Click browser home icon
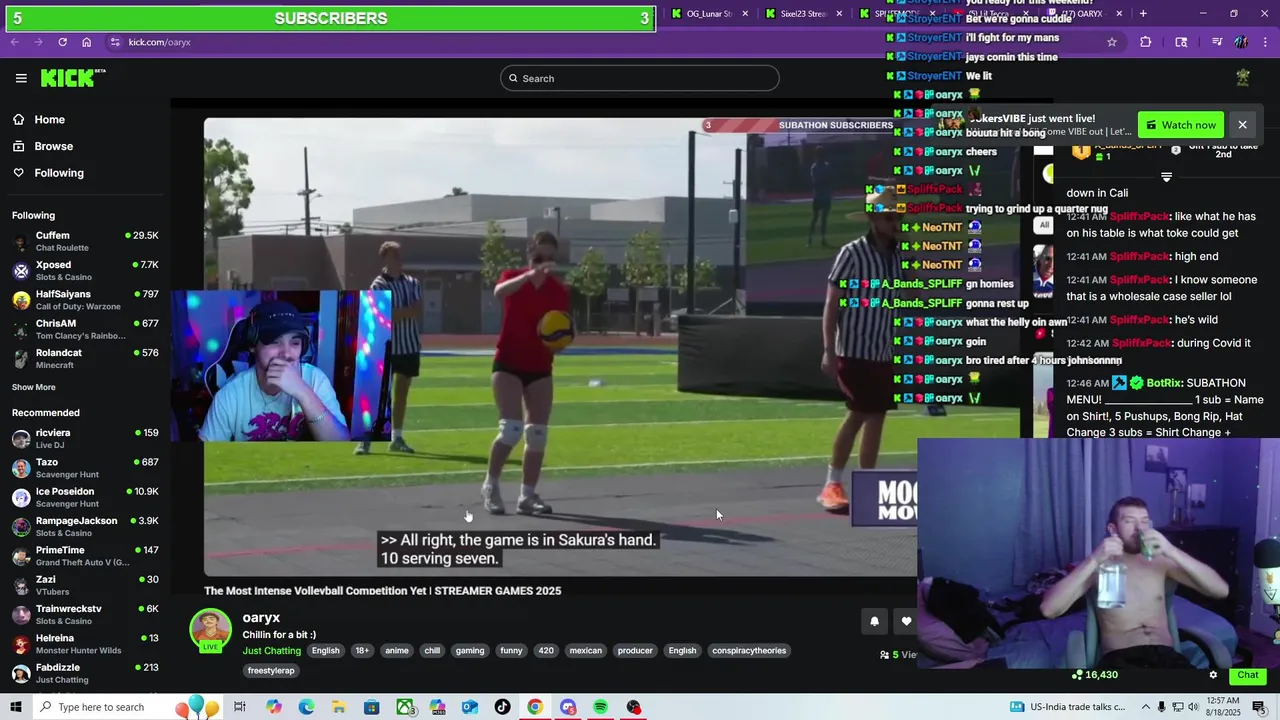Image resolution: width=1280 pixels, height=720 pixels. pyautogui.click(x=87, y=42)
